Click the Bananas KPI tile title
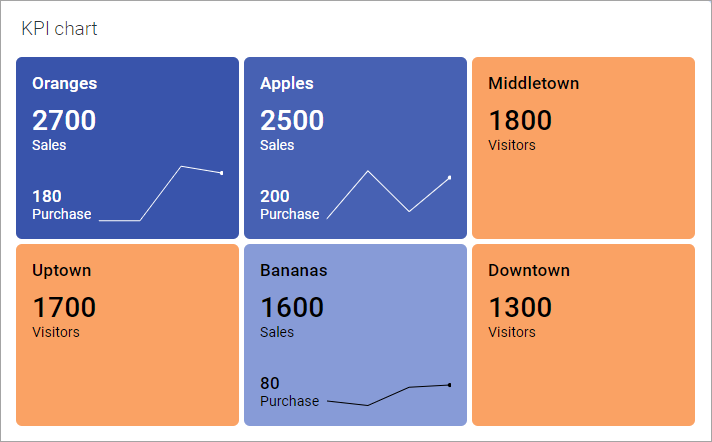 click(293, 270)
